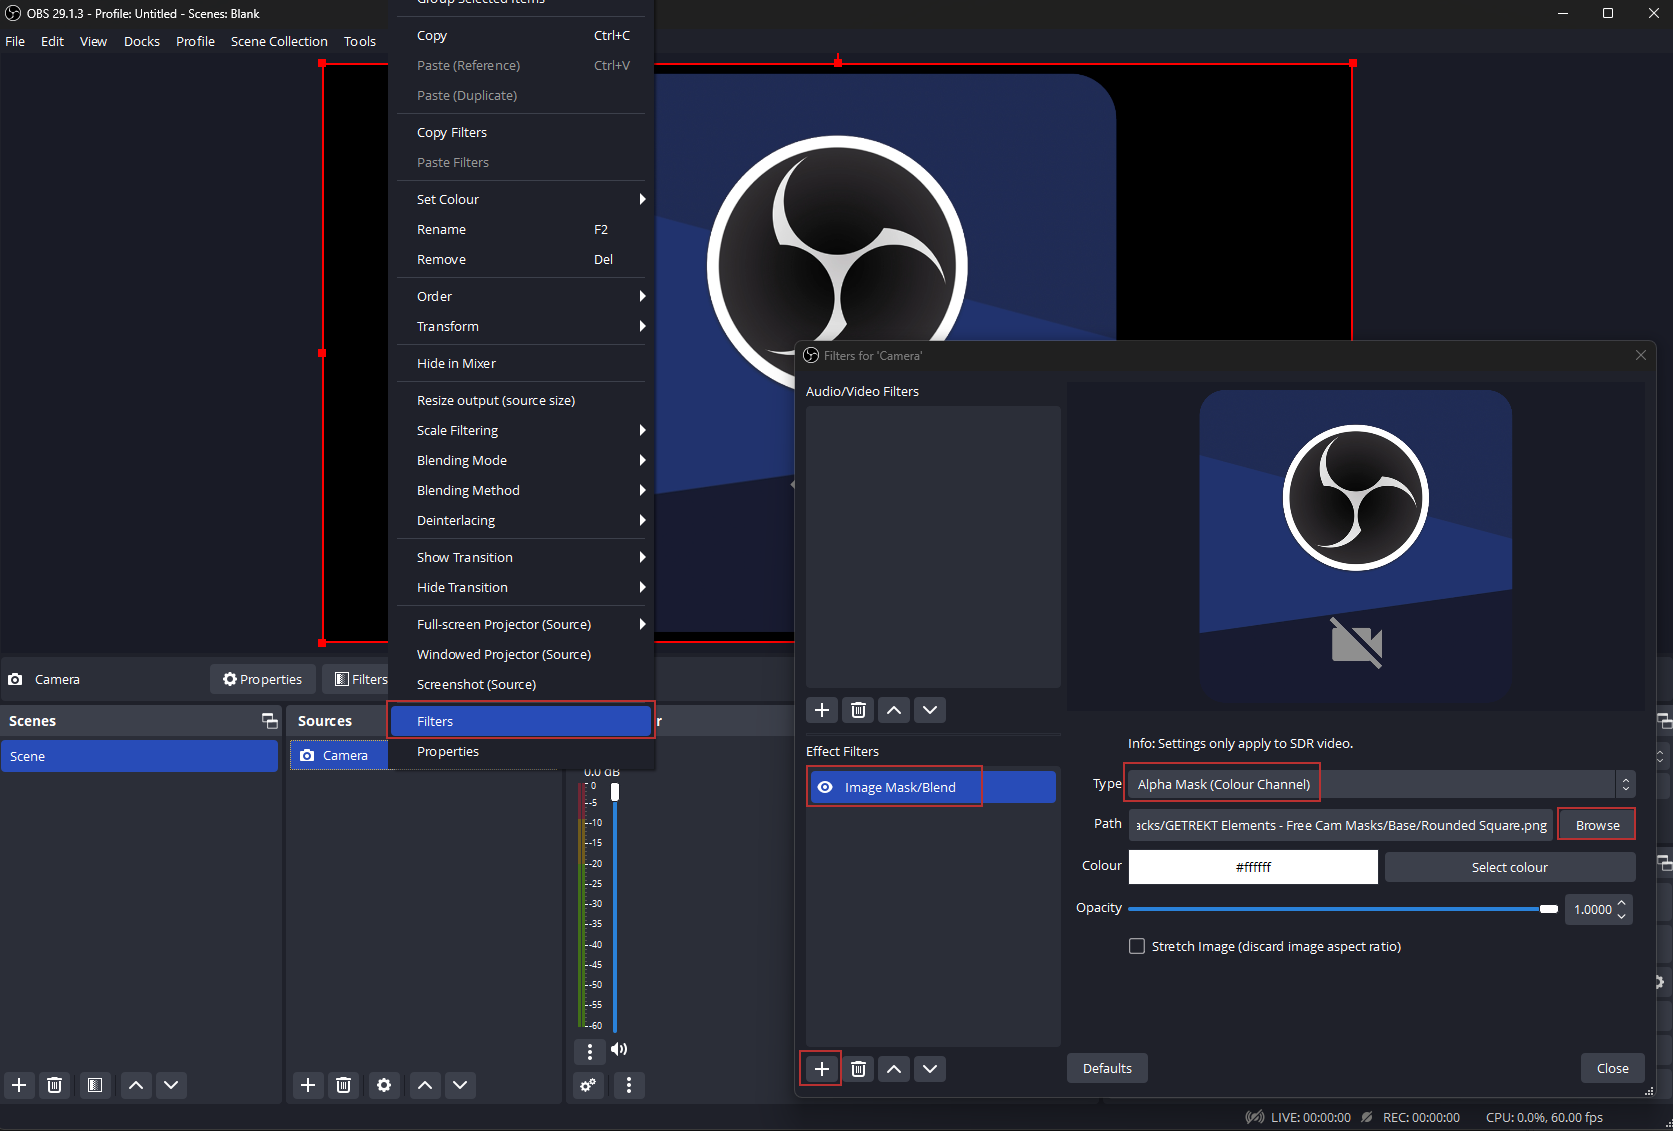Add a new source with plus icon
This screenshot has height=1131, width=1673.
(x=308, y=1085)
